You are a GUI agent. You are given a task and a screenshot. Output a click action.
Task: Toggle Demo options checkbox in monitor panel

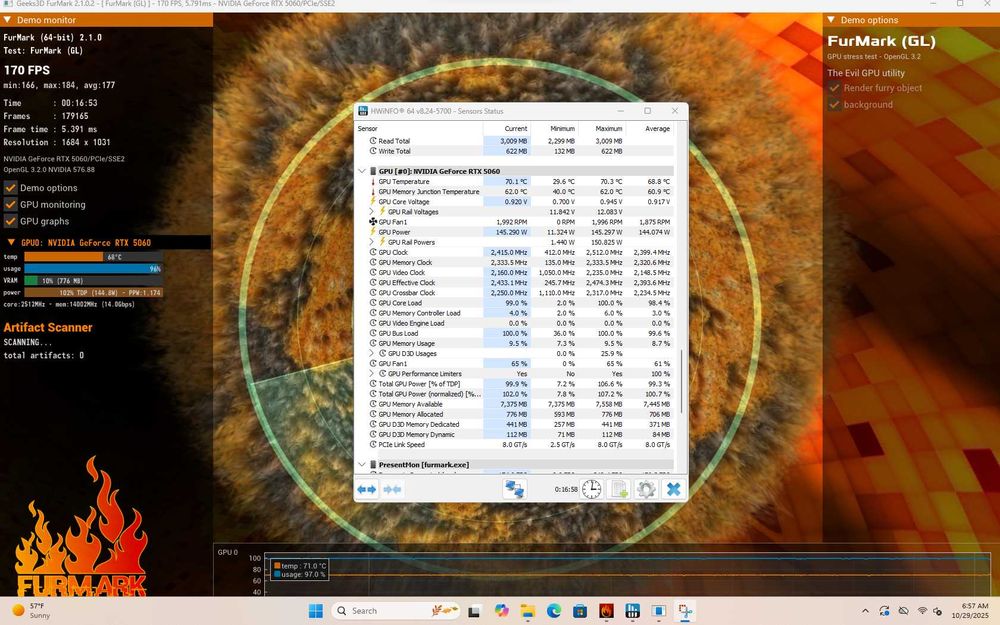(10, 188)
